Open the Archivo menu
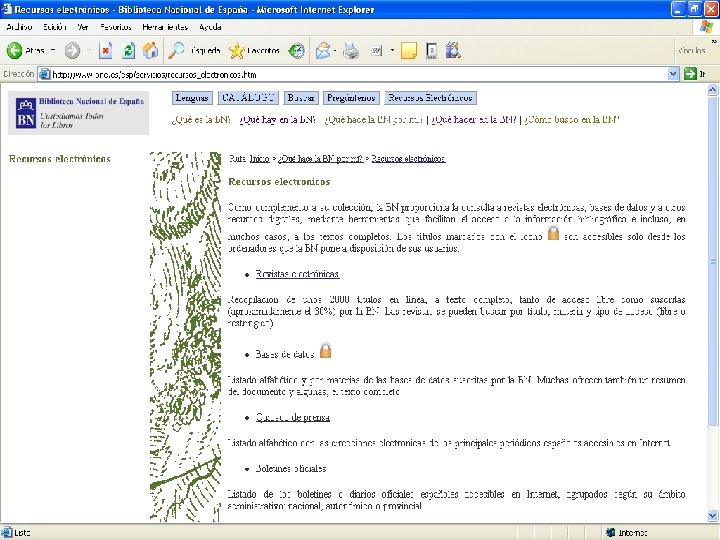Viewport: 720px width, 540px height. tap(19, 27)
